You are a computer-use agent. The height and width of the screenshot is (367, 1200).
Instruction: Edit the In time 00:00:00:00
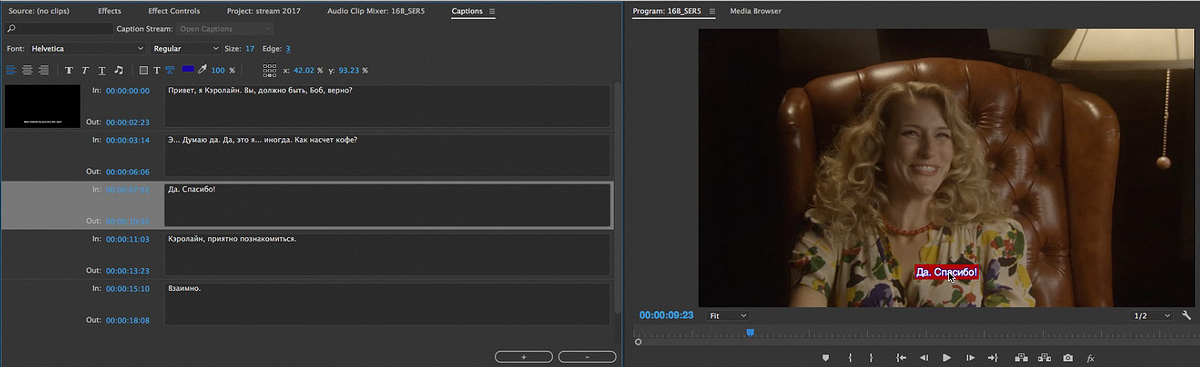128,91
